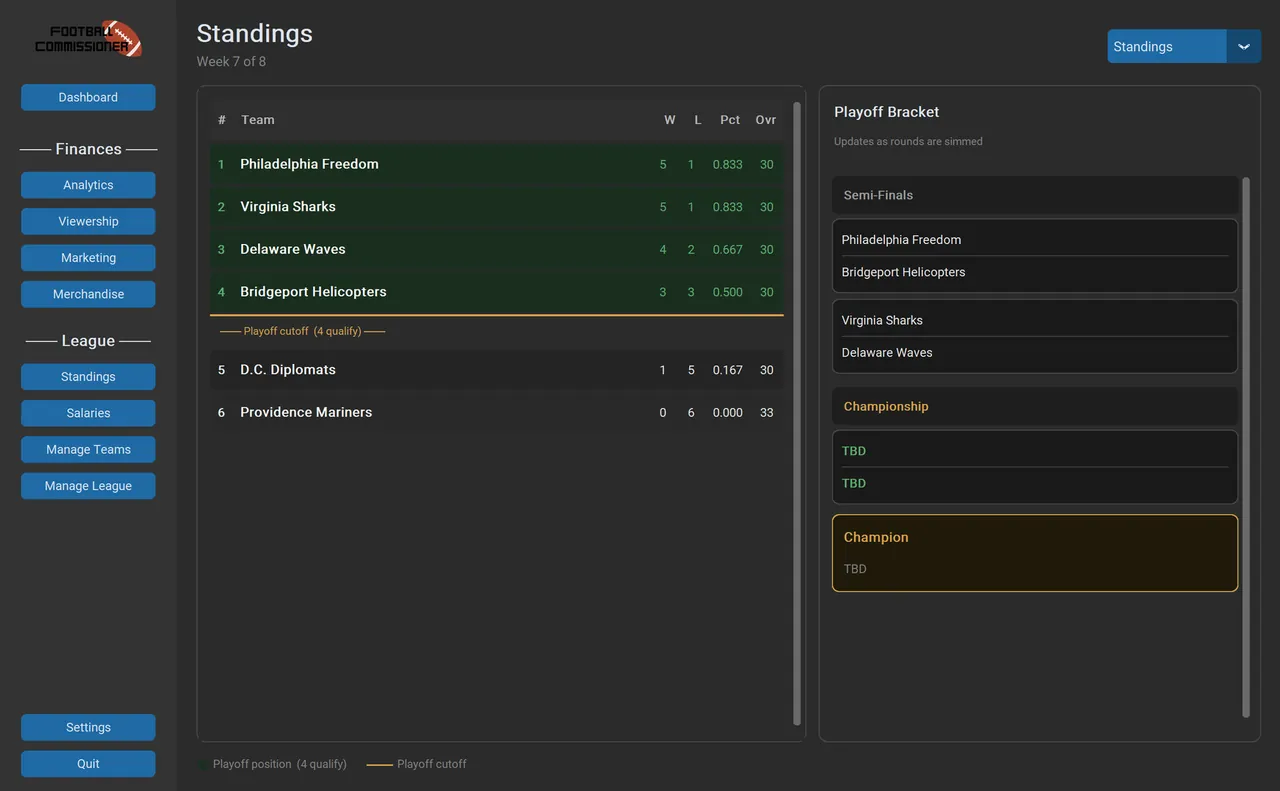Click the Week 7 of 8 subtitle
The image size is (1280, 791).
(231, 62)
